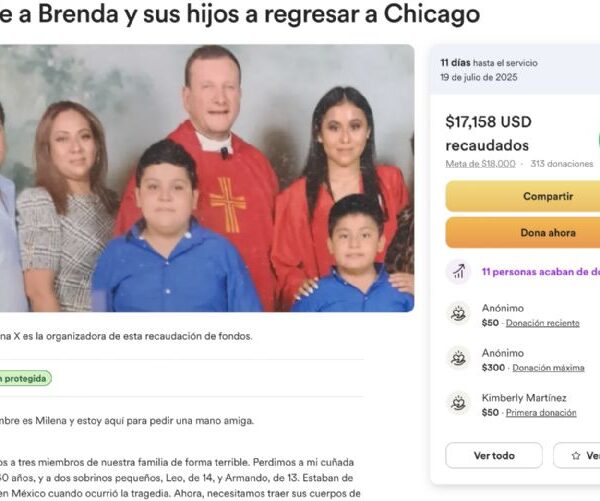Image resolution: width=600 pixels, height=501 pixels.
Task: Open full donations list via Ver todo
Action: pos(494,455)
